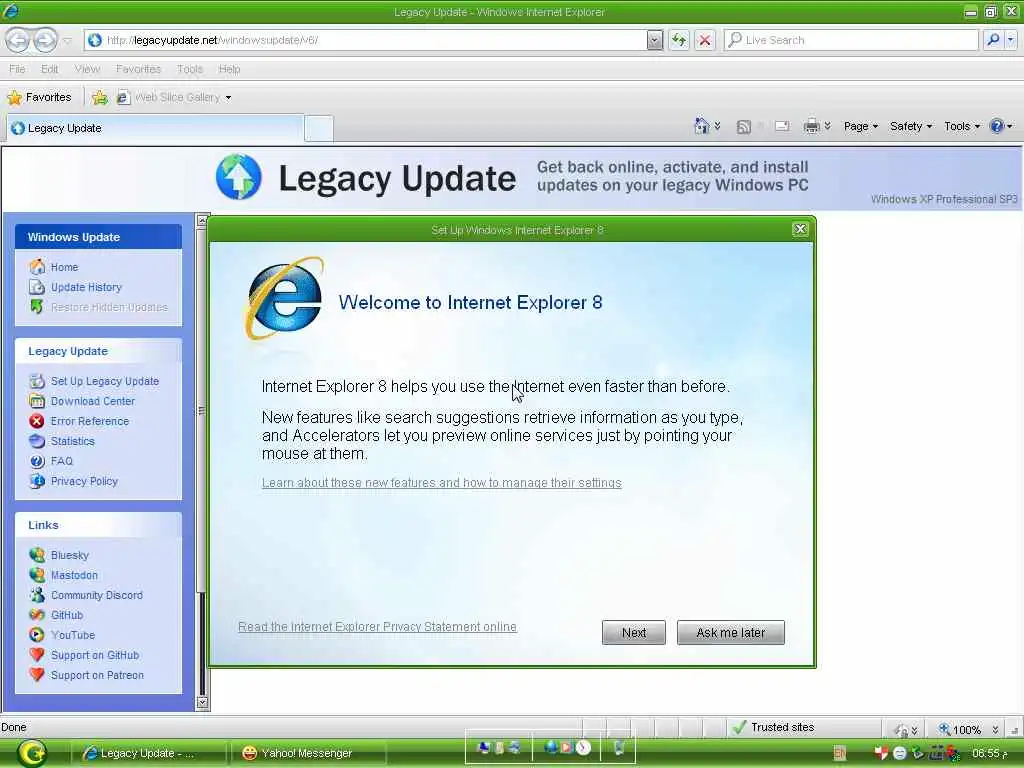Open Learn about these new features link
Screen dimensions: 1024x768
(x=441, y=483)
